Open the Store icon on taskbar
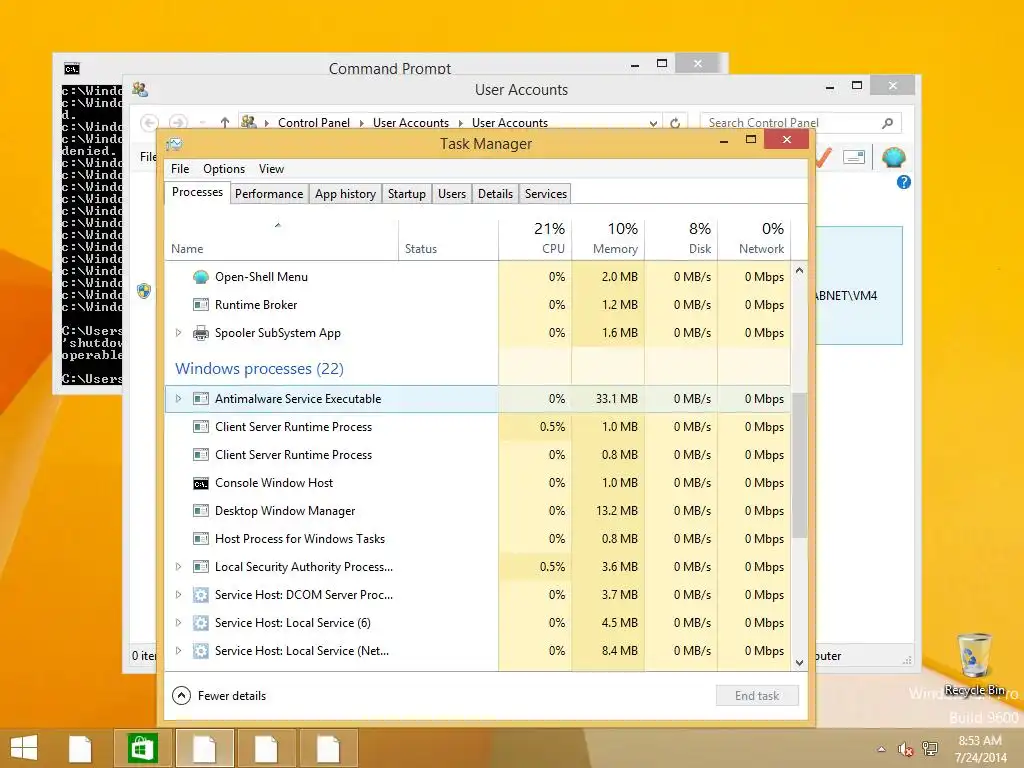Image resolution: width=1024 pixels, height=768 pixels. (142, 748)
